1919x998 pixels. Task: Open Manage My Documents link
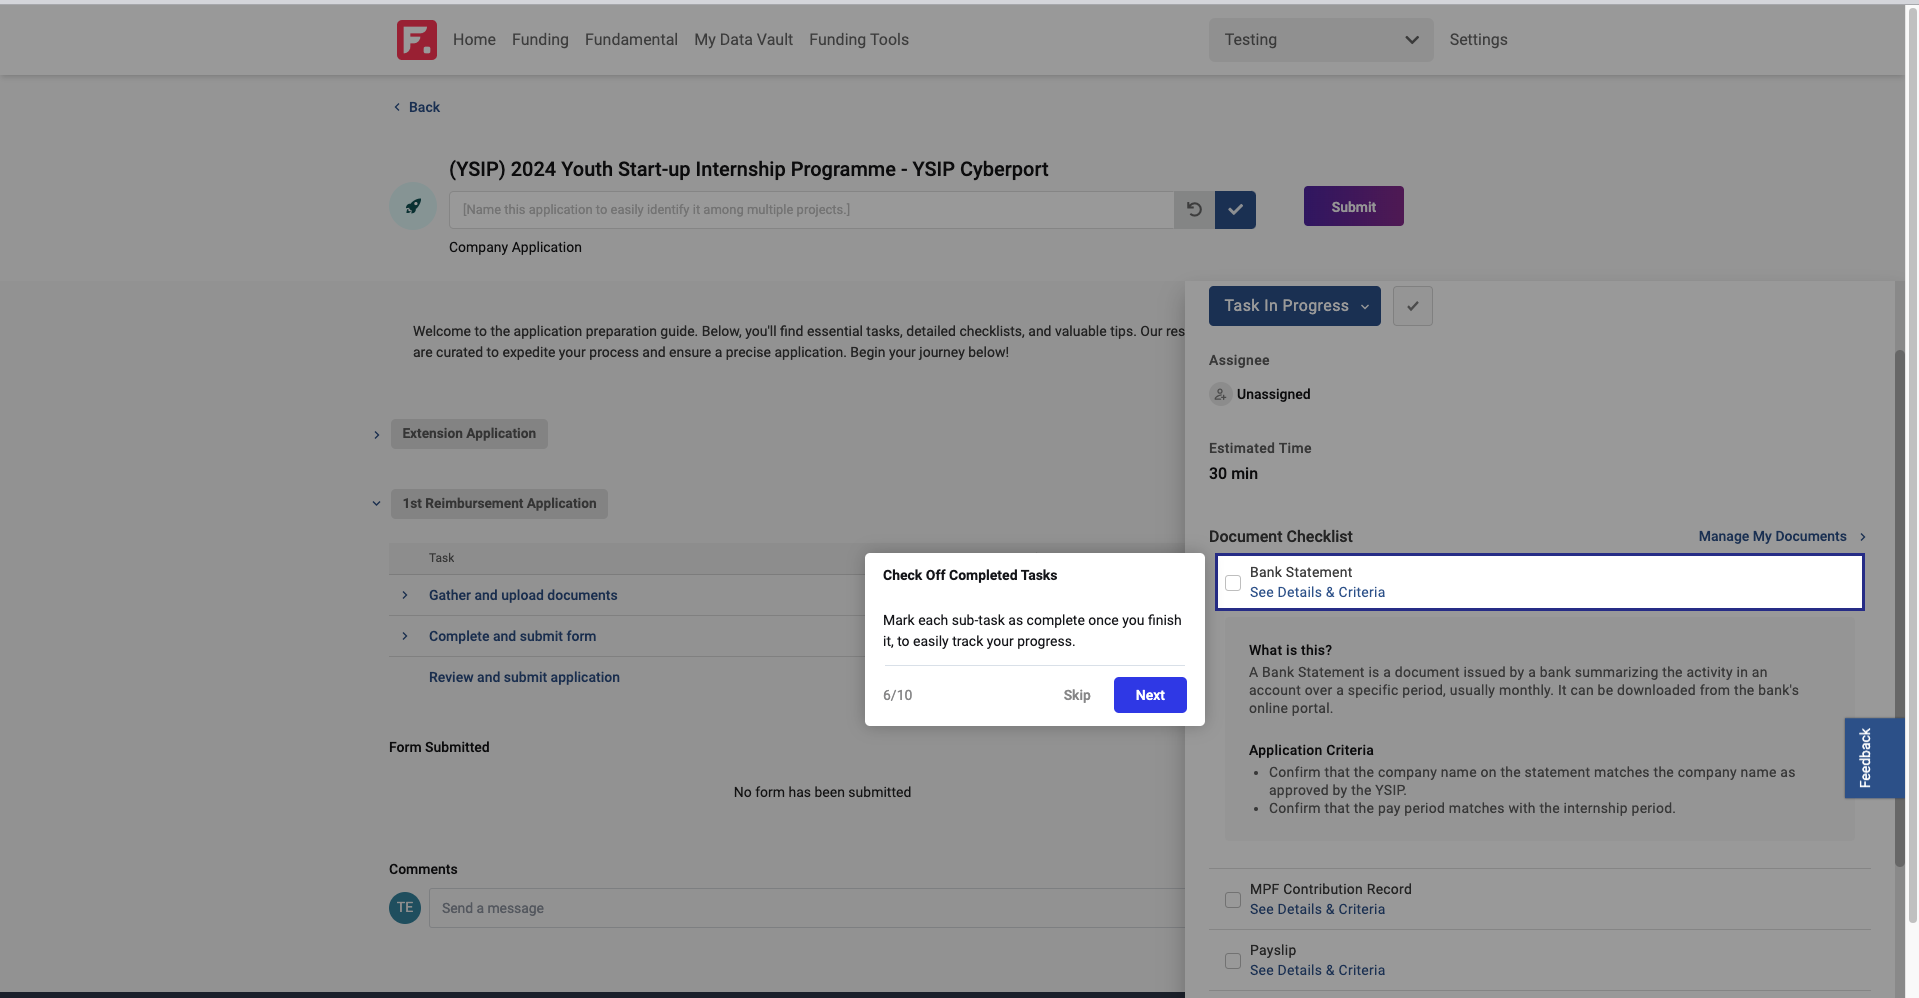click(x=1772, y=537)
